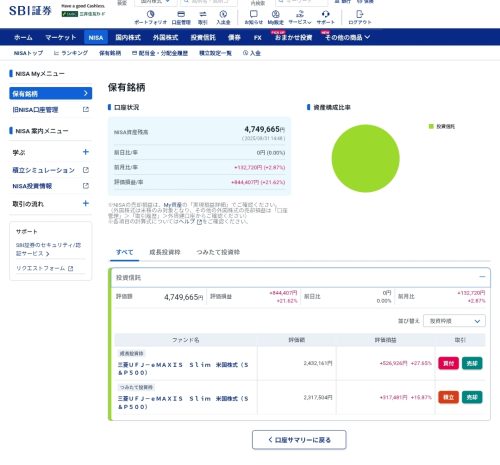500x465 pixels.
Task: Open 口座管理 account management icon
Action: click(181, 14)
